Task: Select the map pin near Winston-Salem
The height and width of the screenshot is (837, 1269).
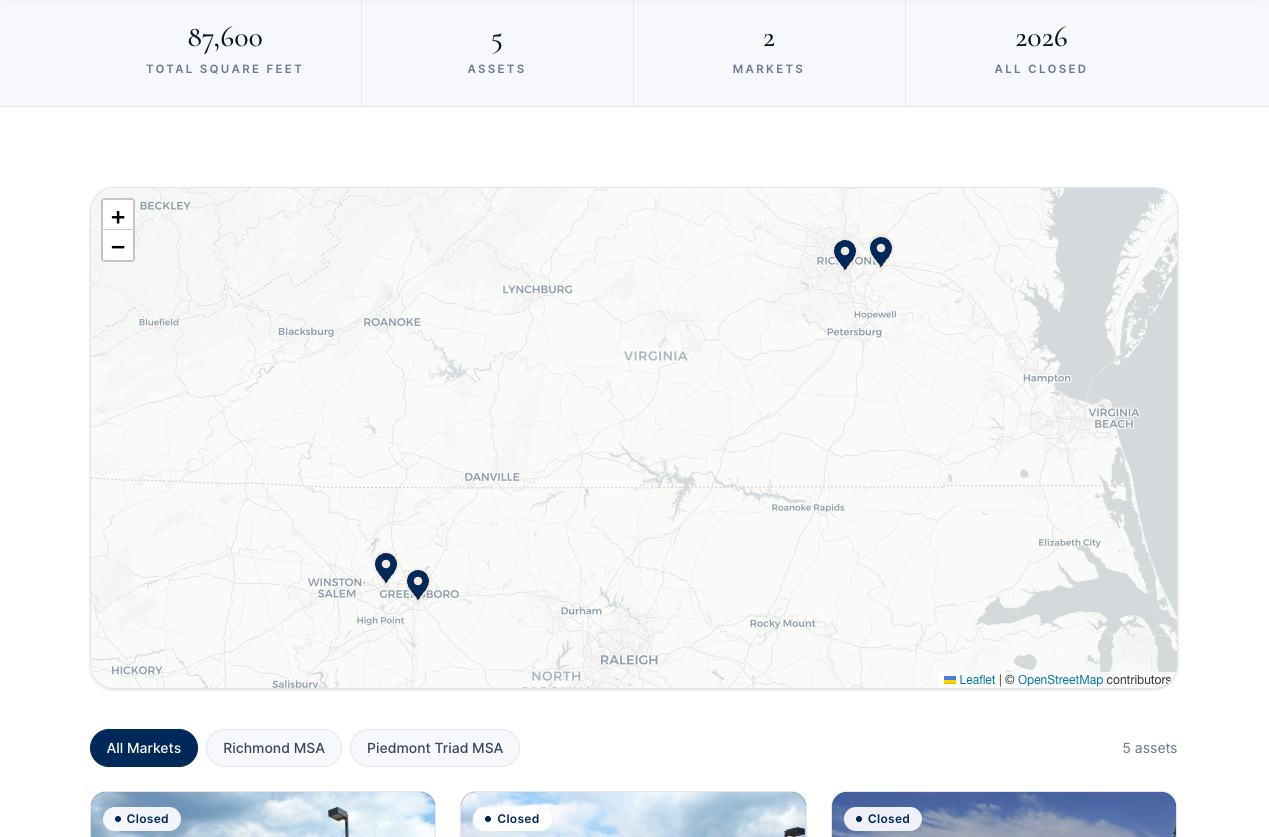Action: [386, 567]
